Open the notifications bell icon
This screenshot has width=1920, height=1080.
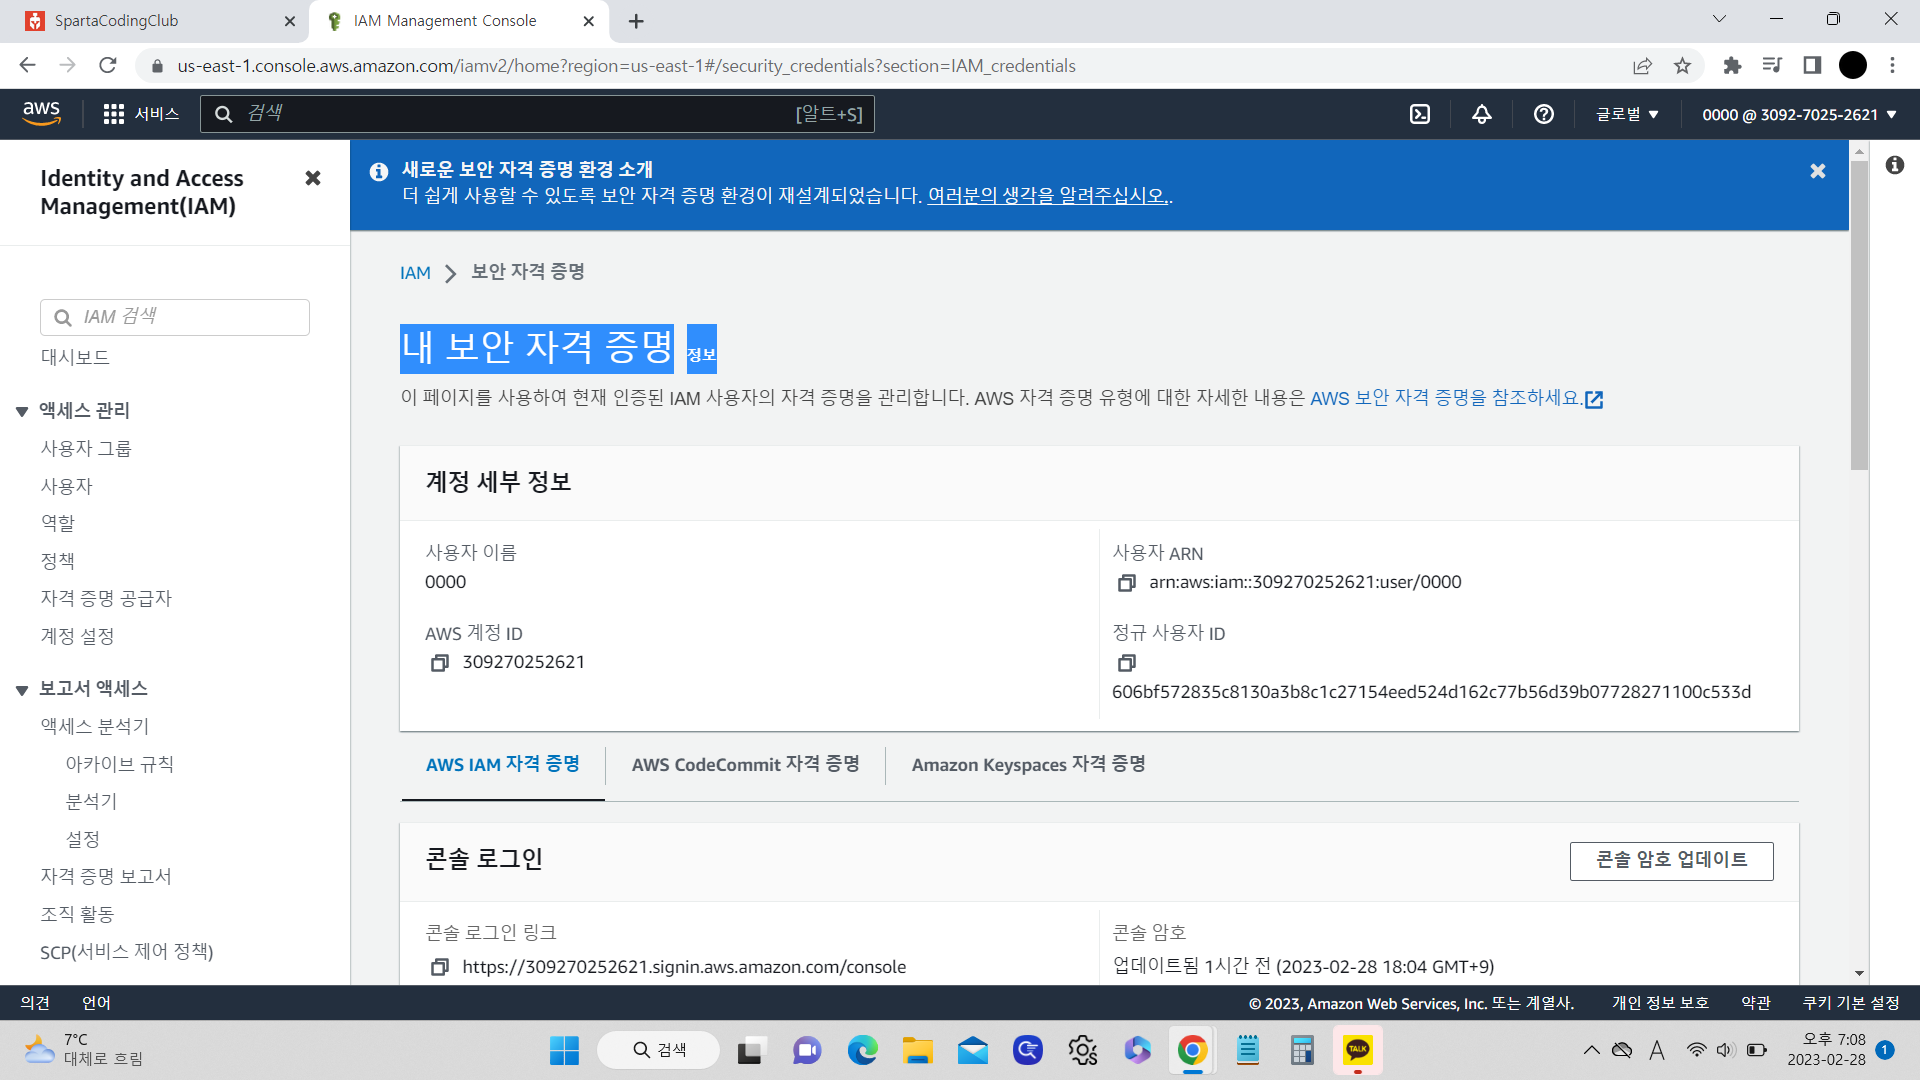pyautogui.click(x=1482, y=114)
